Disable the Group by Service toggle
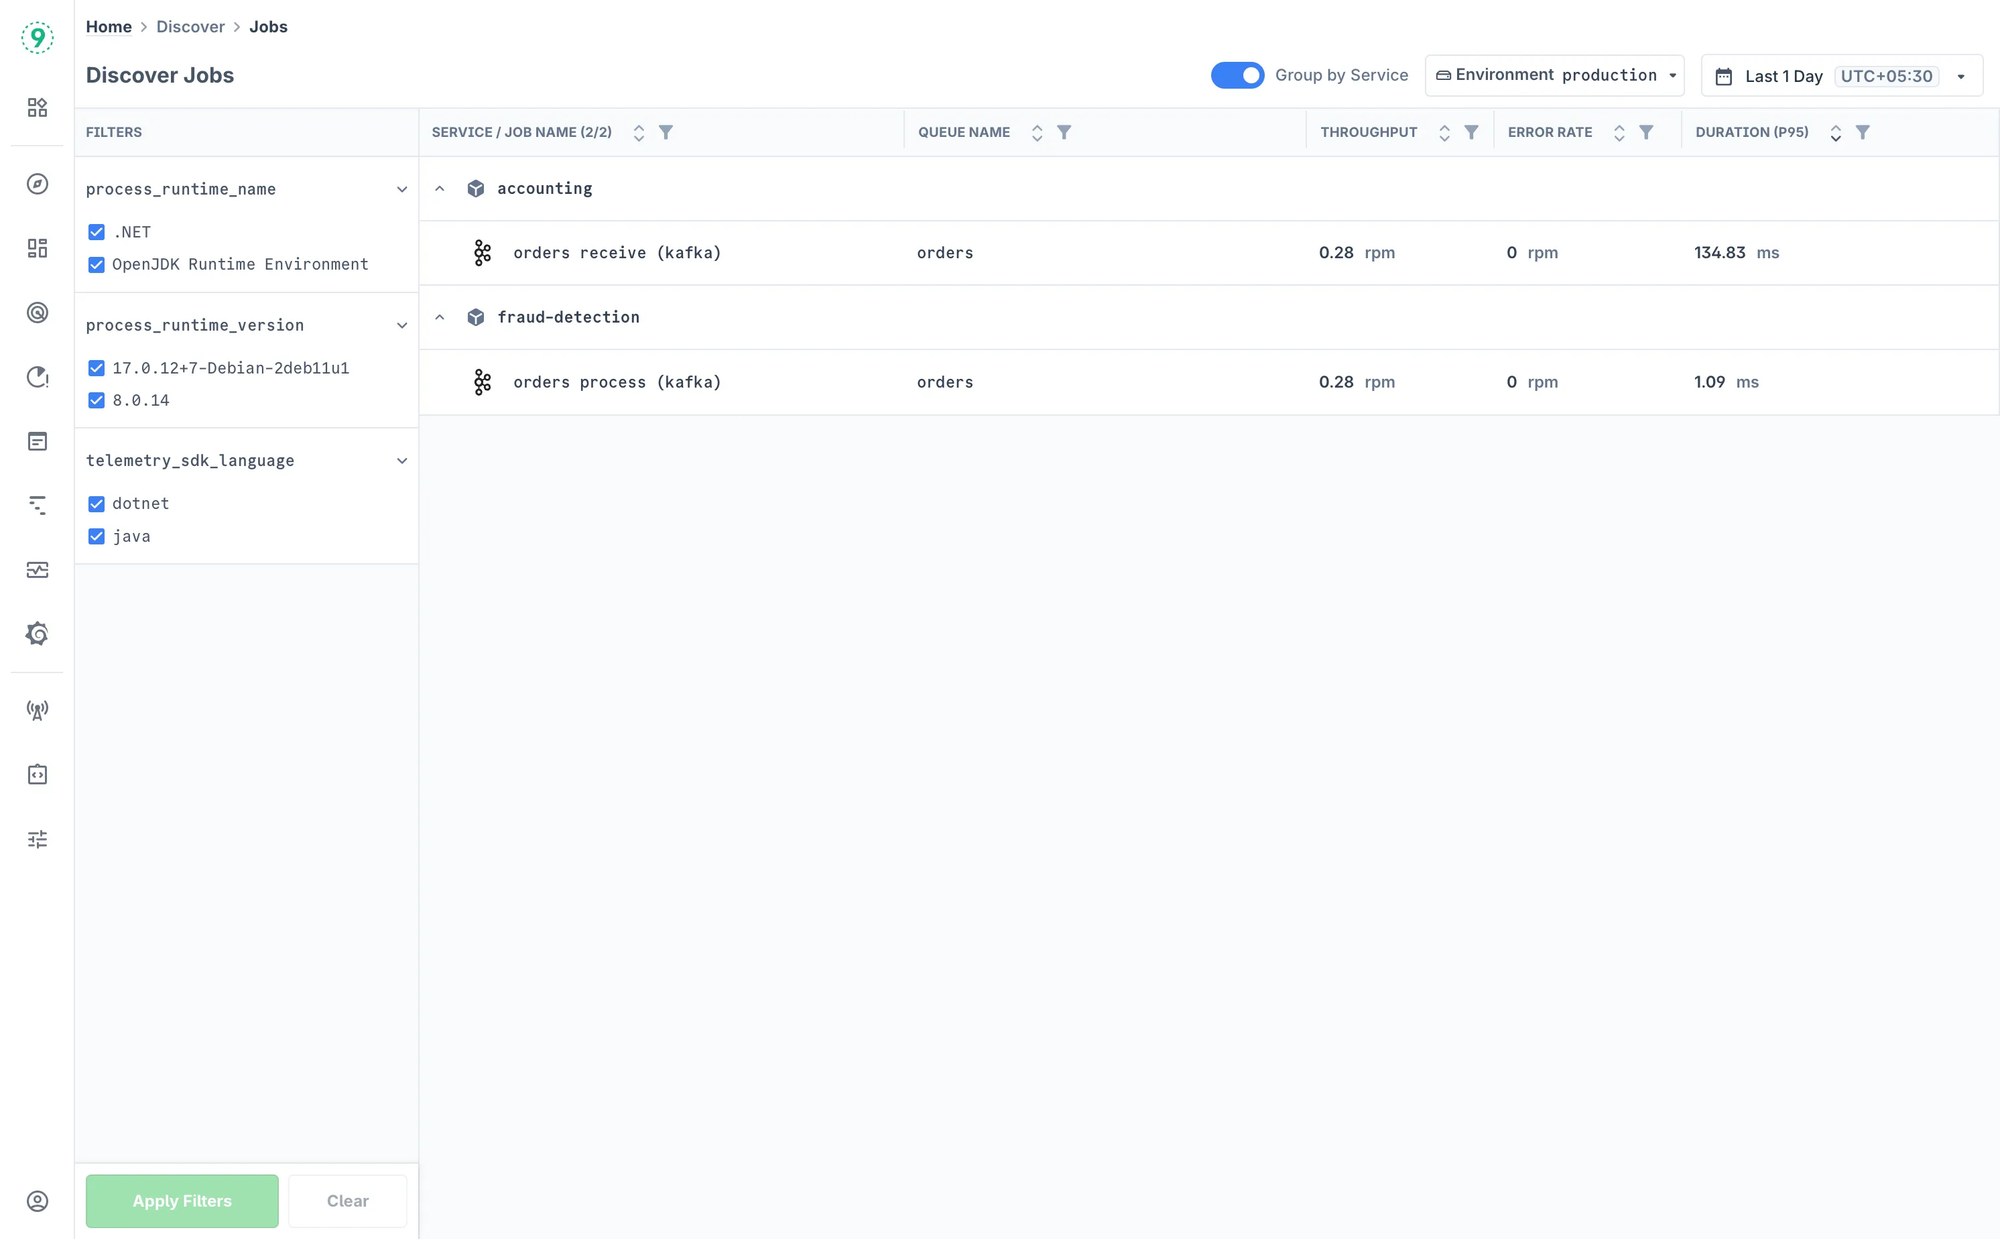The width and height of the screenshot is (2000, 1239). 1237,75
